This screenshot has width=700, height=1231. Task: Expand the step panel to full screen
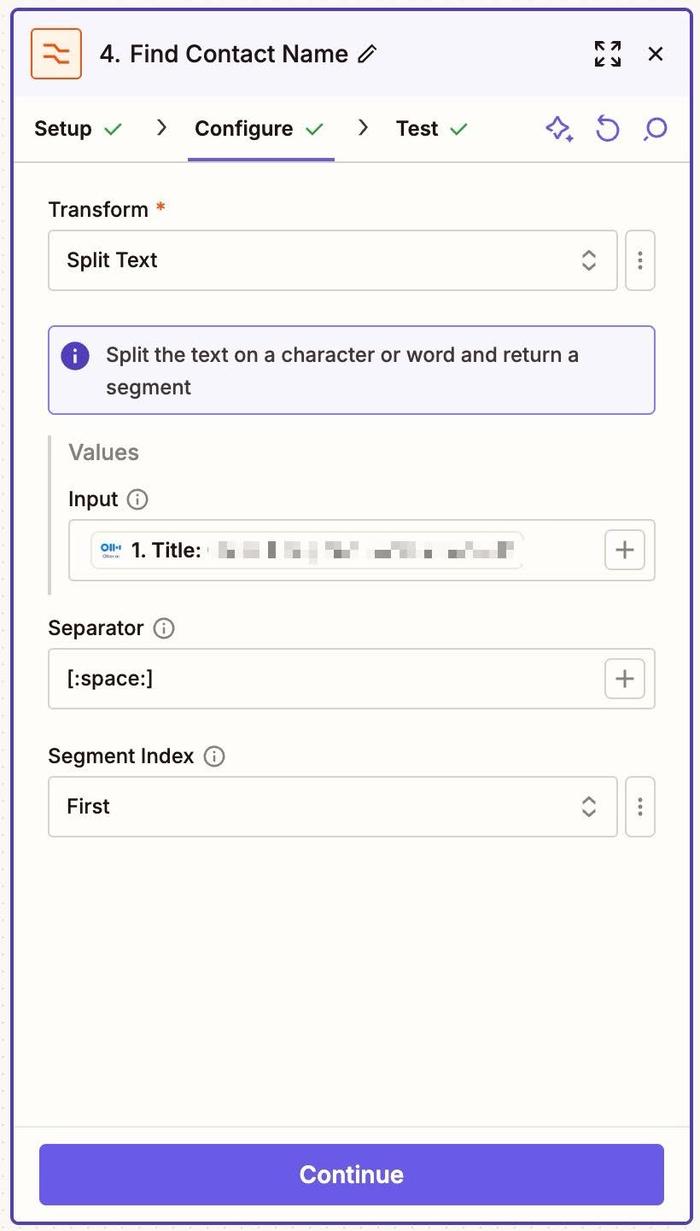[607, 54]
